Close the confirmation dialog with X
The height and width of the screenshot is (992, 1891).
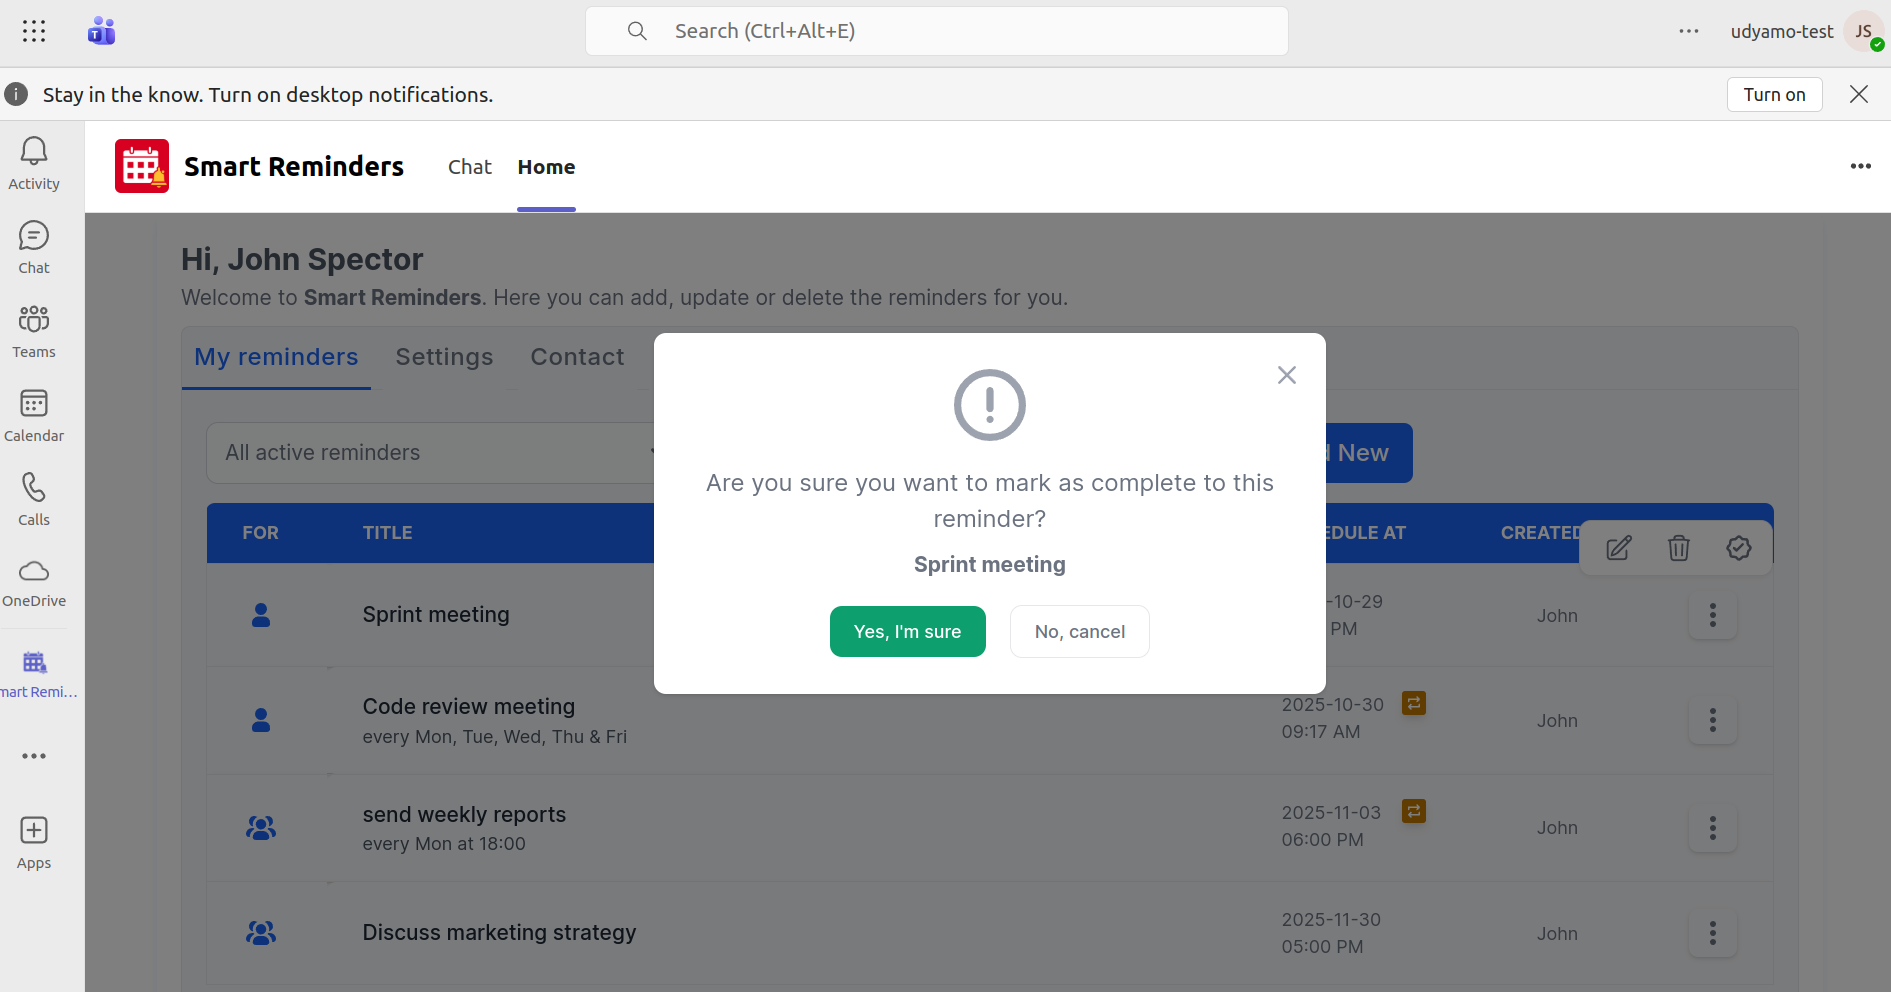point(1286,375)
